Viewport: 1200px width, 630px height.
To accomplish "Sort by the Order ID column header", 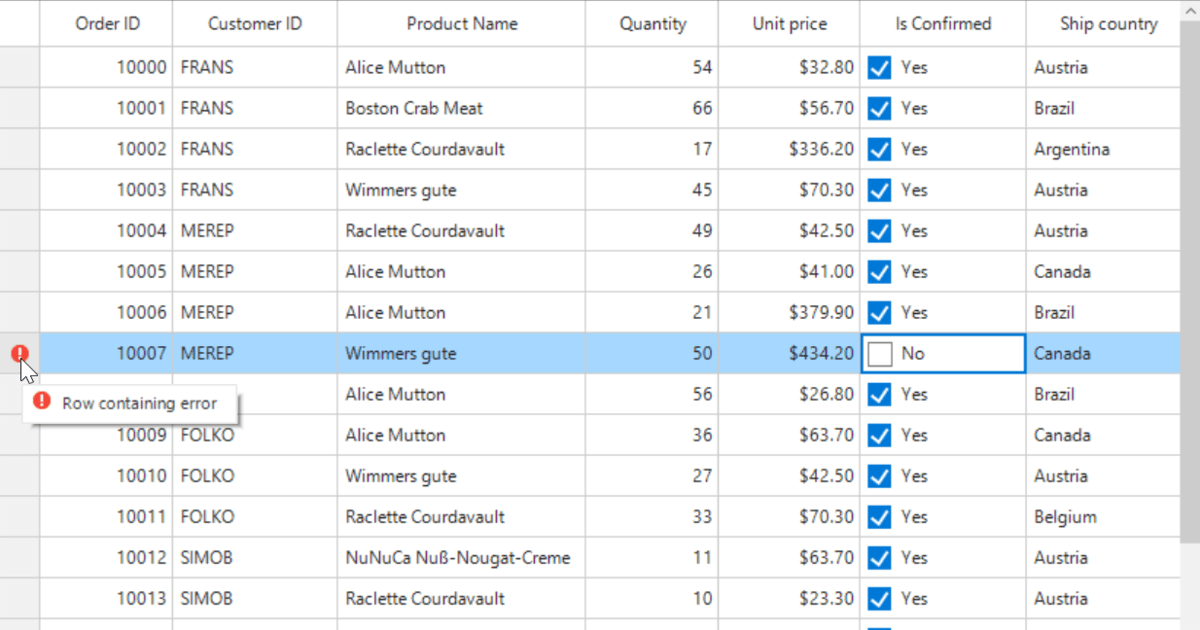I will pos(107,24).
